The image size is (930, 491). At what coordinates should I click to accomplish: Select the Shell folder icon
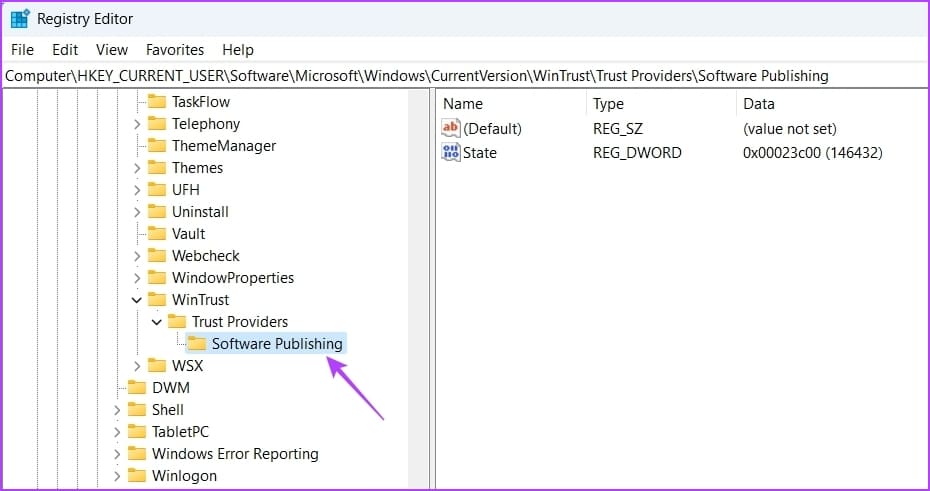tap(137, 409)
